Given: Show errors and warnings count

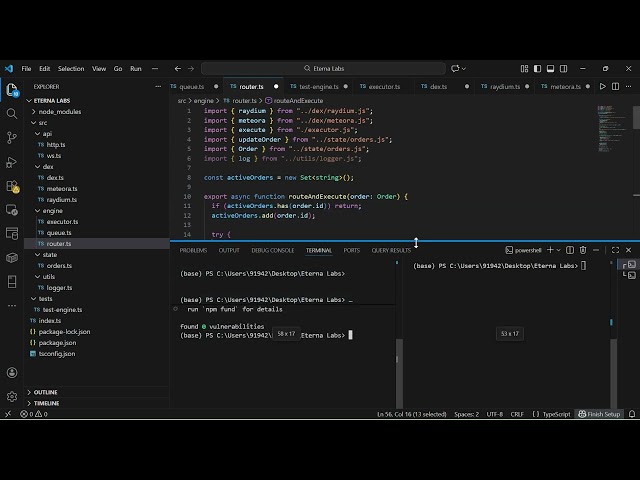Looking at the screenshot, I should [34, 414].
